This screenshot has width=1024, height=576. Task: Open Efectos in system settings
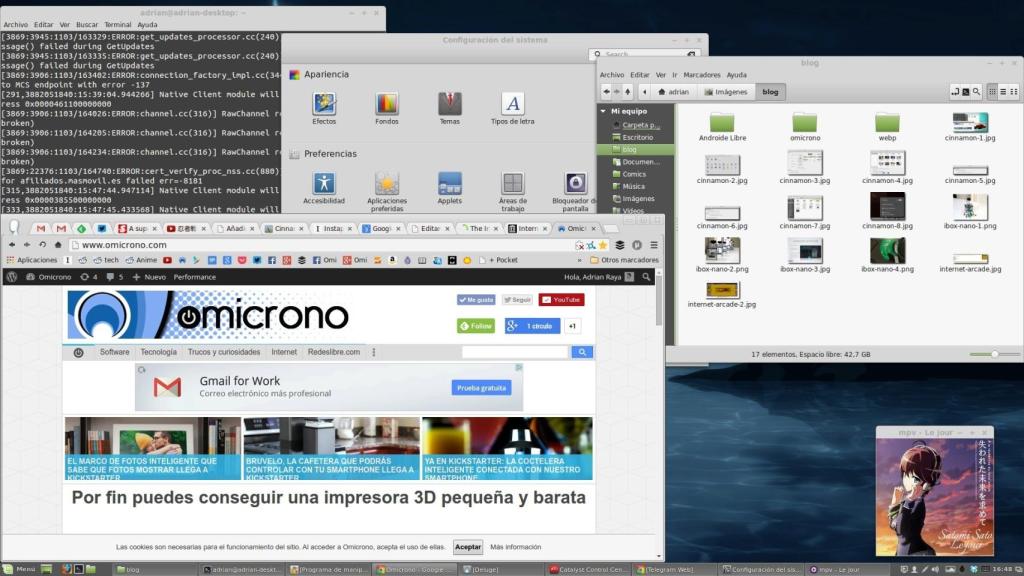(324, 104)
